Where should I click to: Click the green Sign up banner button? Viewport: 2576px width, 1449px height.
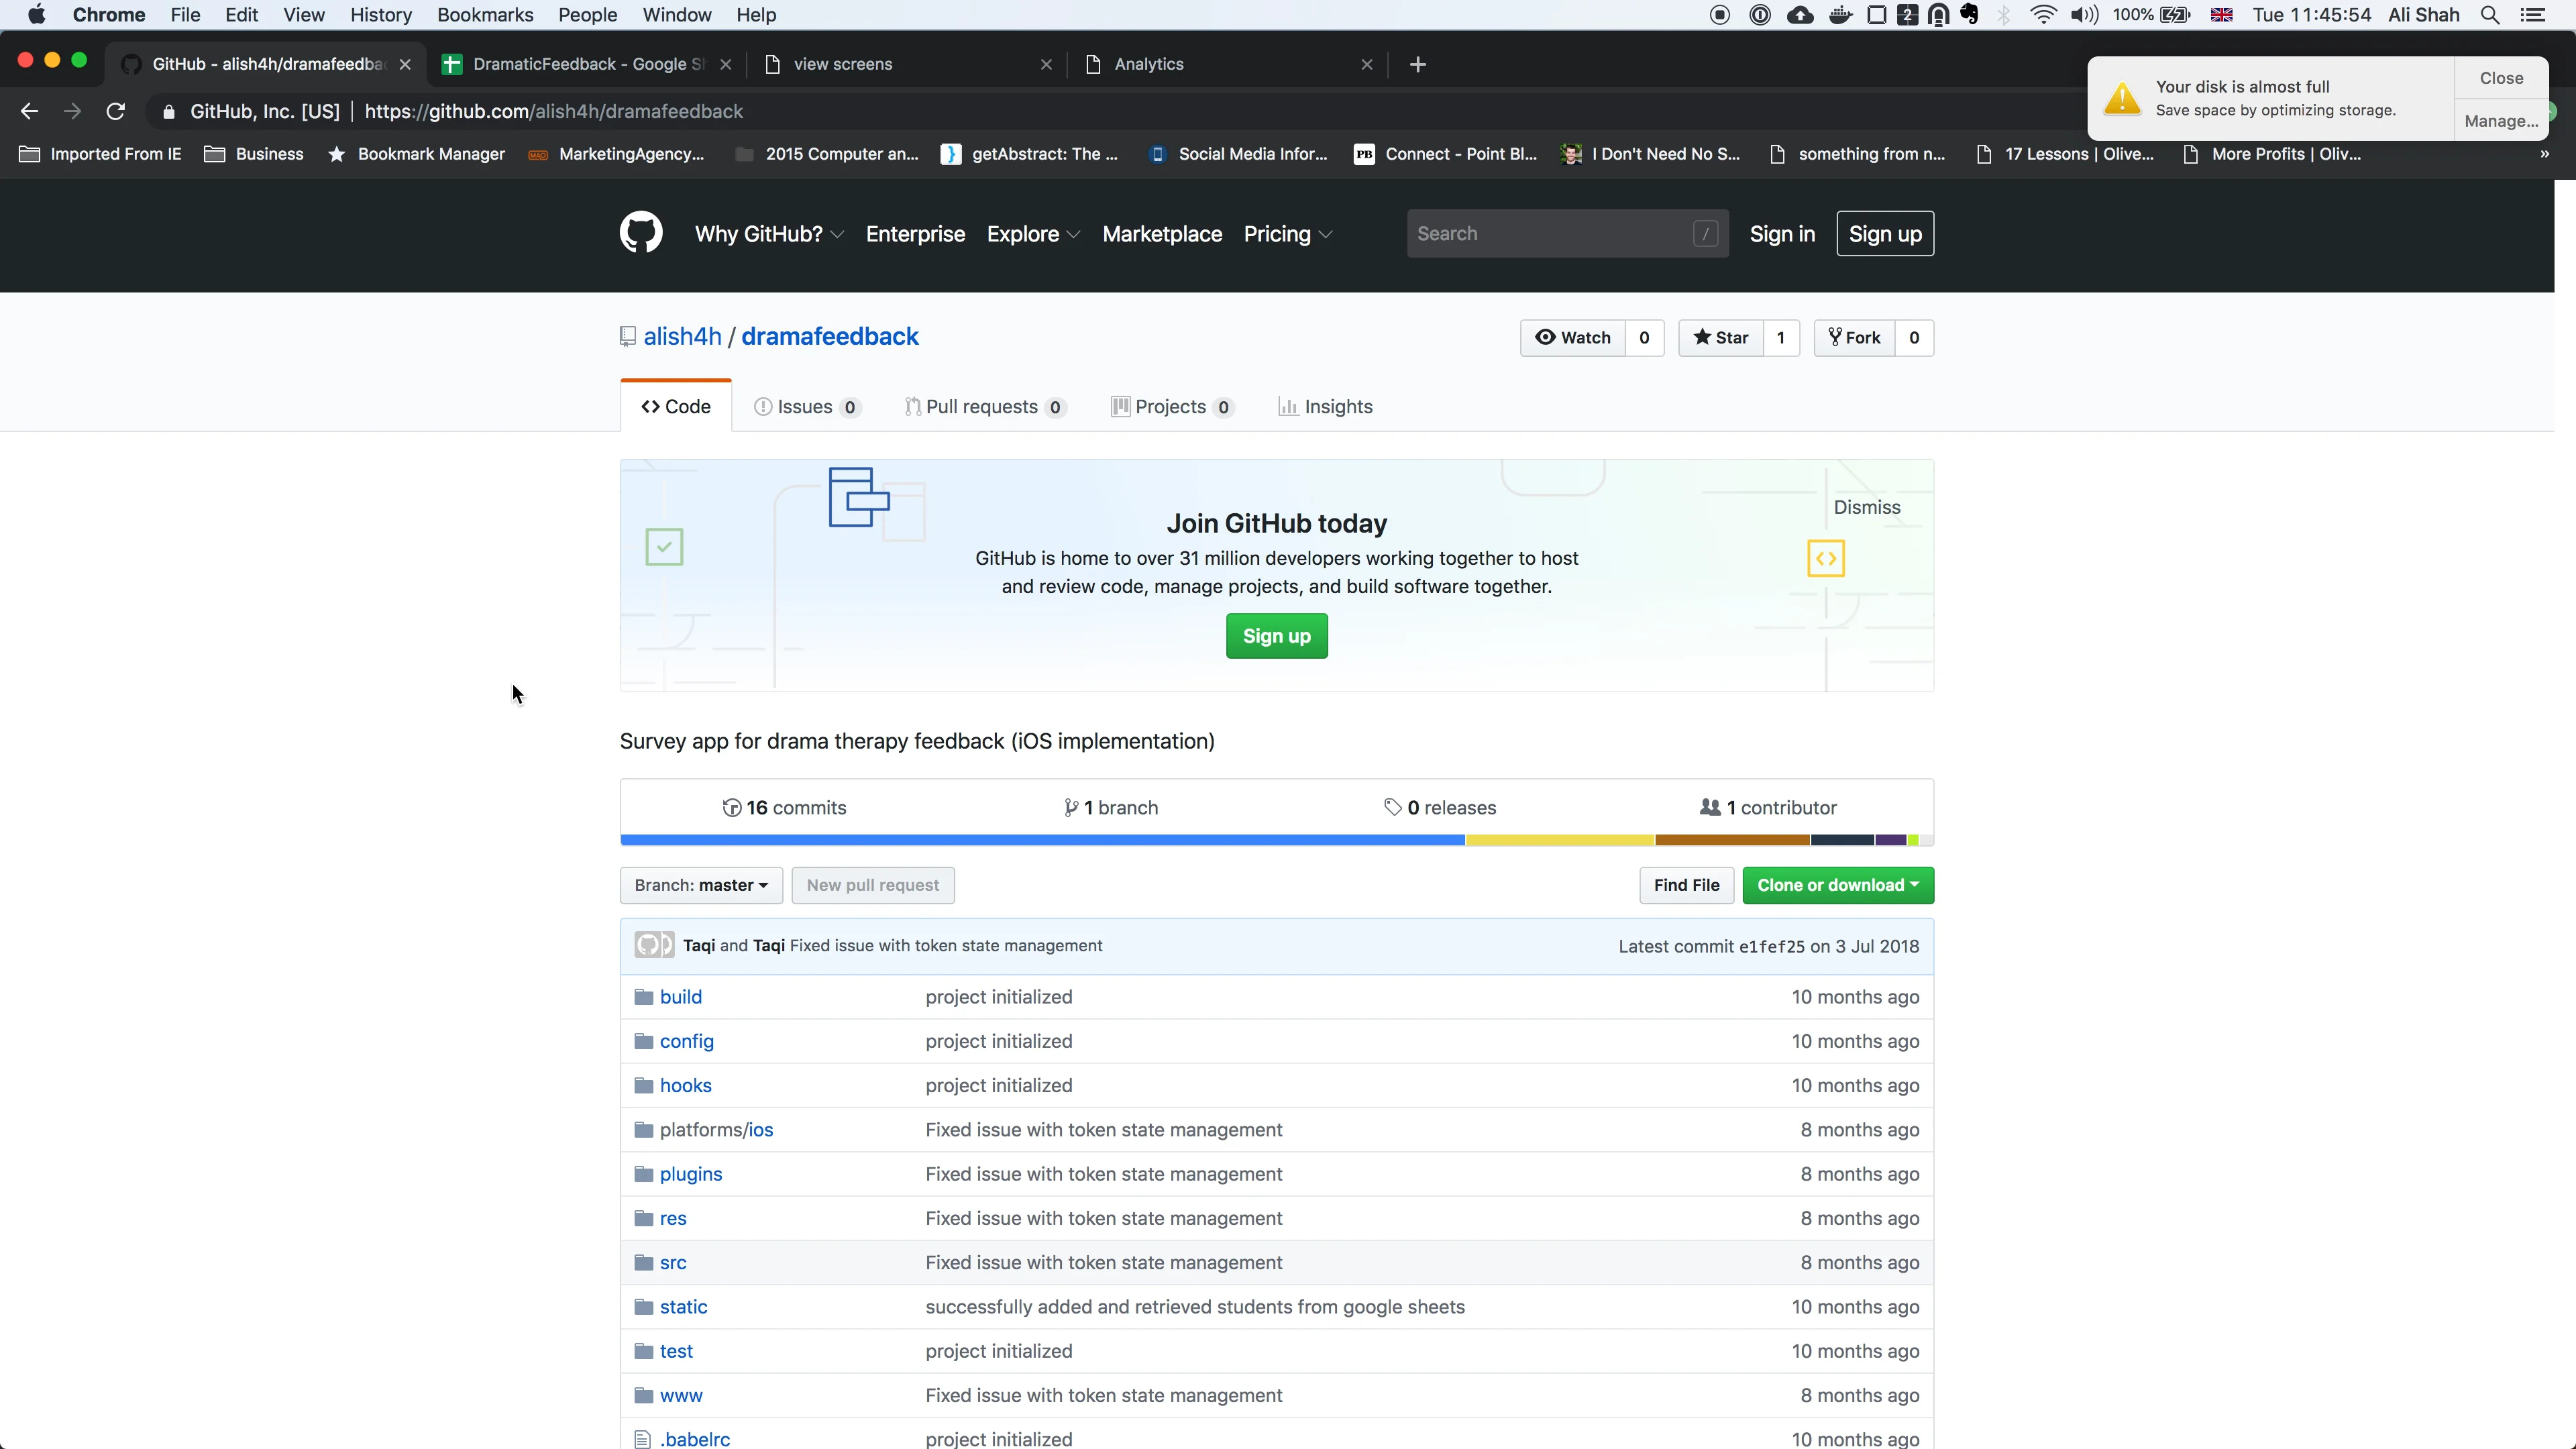(x=1277, y=636)
